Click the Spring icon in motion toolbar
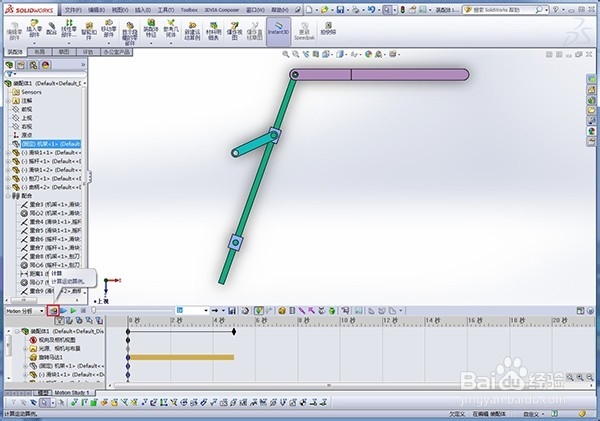The width and height of the screenshot is (600, 421). (292, 310)
